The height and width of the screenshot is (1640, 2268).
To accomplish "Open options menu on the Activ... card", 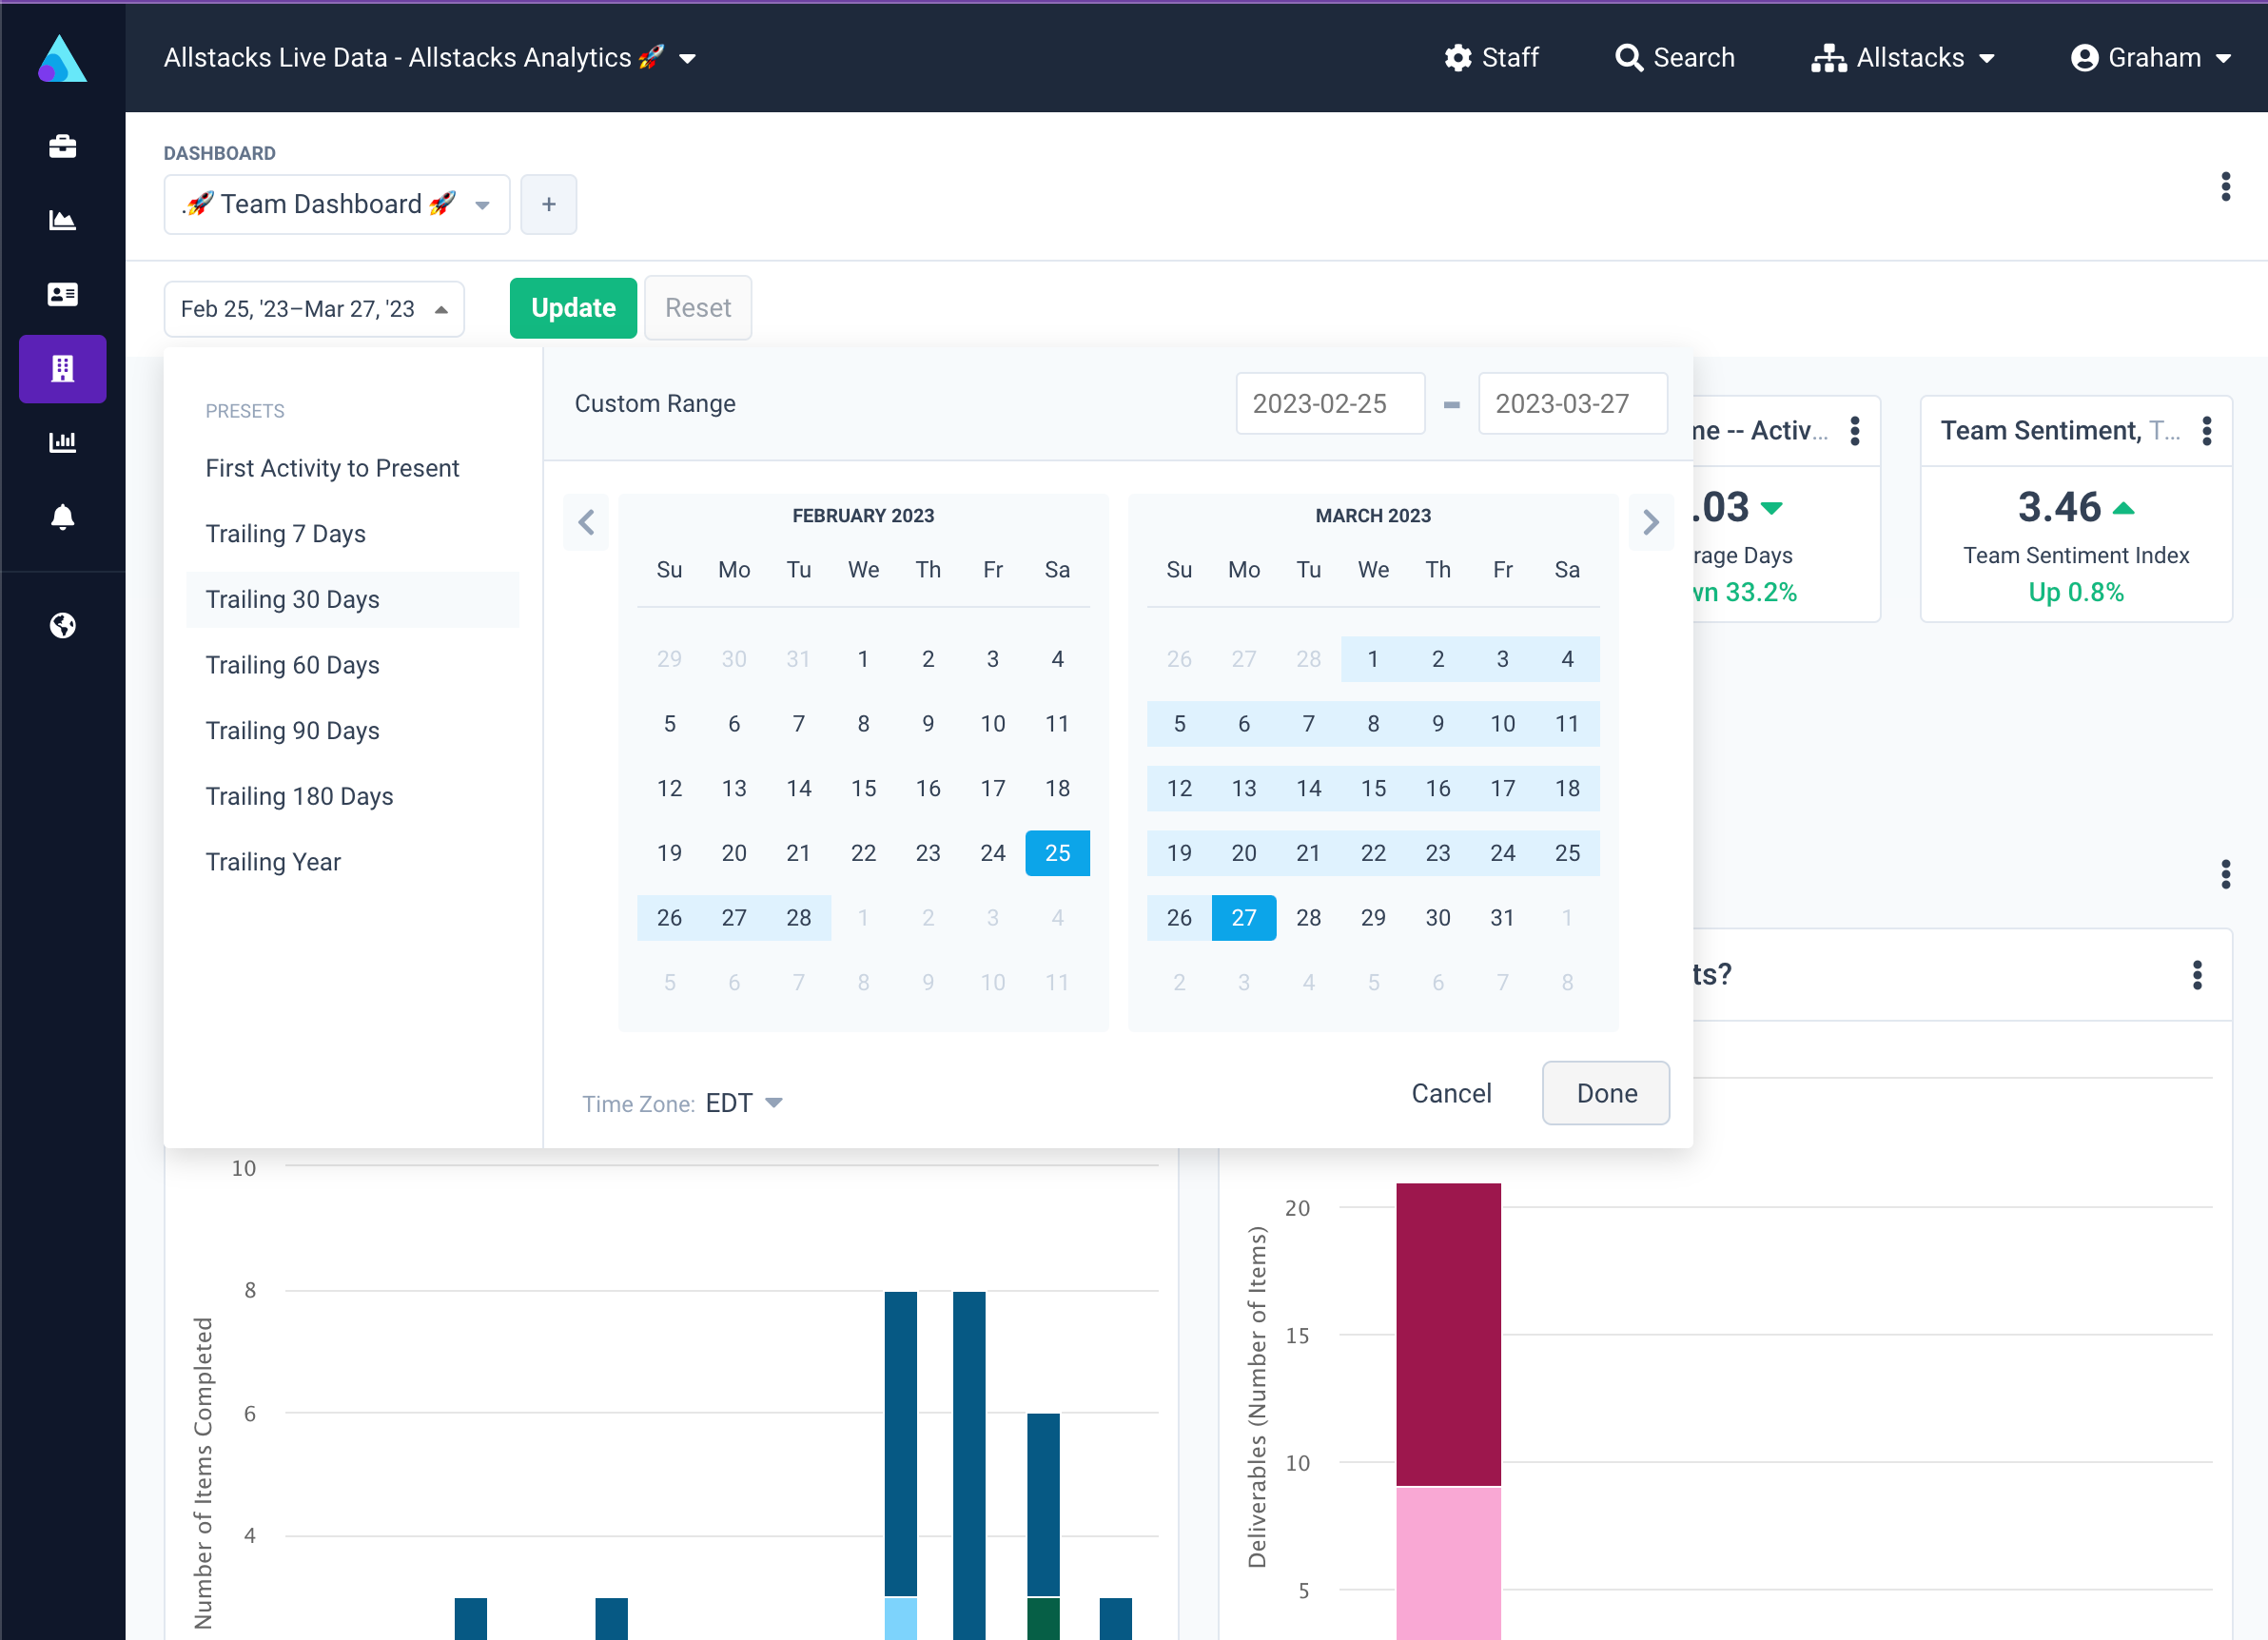I will 1854,431.
